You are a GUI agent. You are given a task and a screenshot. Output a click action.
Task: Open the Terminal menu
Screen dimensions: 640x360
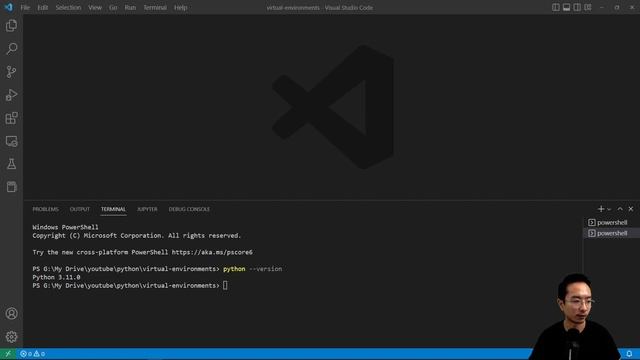pos(155,7)
